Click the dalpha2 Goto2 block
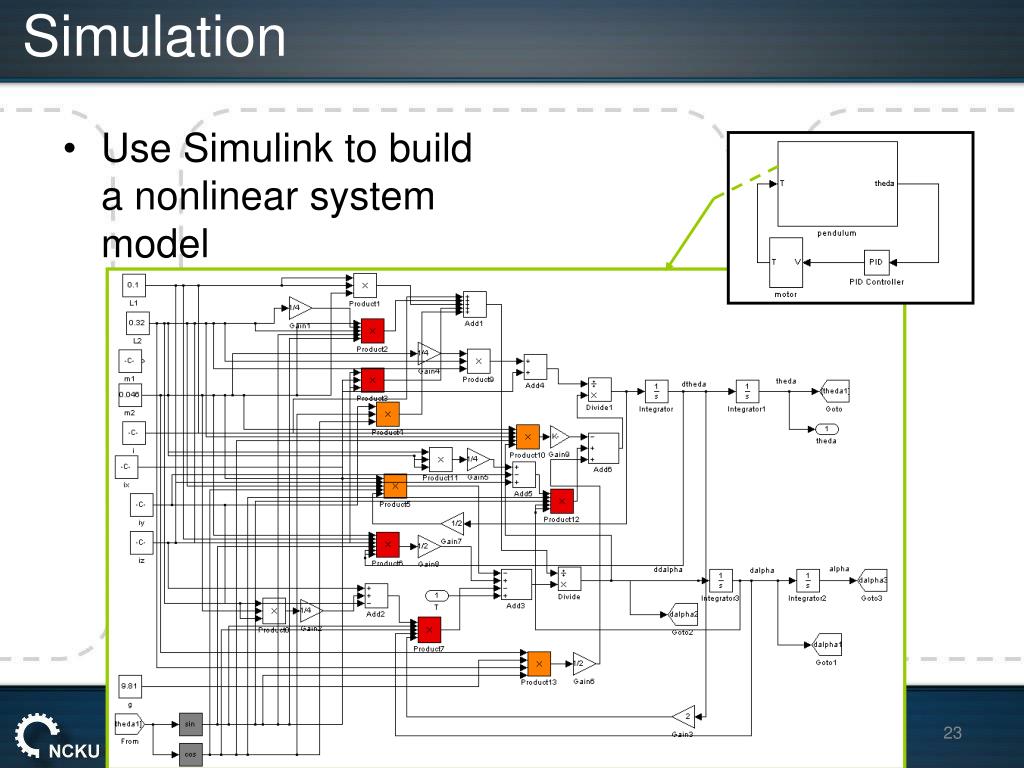 [x=682, y=614]
